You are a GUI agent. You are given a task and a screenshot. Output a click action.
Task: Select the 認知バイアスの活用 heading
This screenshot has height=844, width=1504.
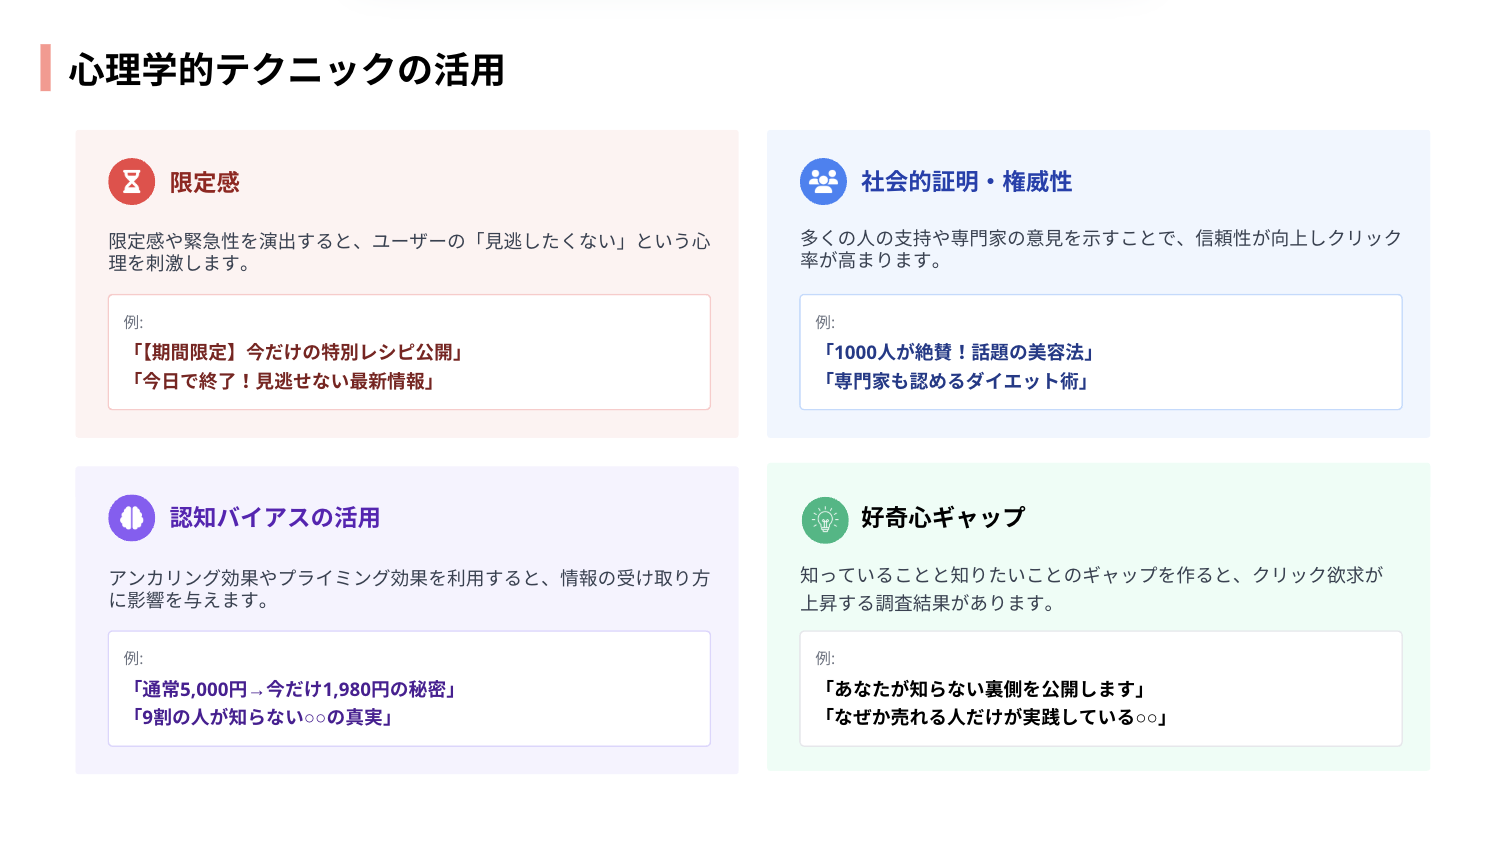point(275,518)
